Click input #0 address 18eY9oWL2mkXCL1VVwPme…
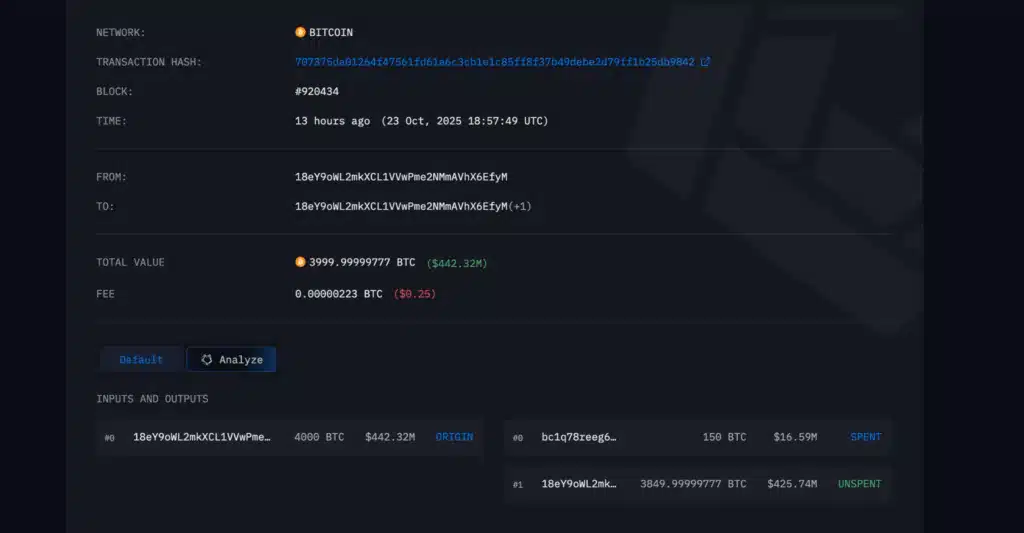This screenshot has height=533, width=1024. point(202,437)
